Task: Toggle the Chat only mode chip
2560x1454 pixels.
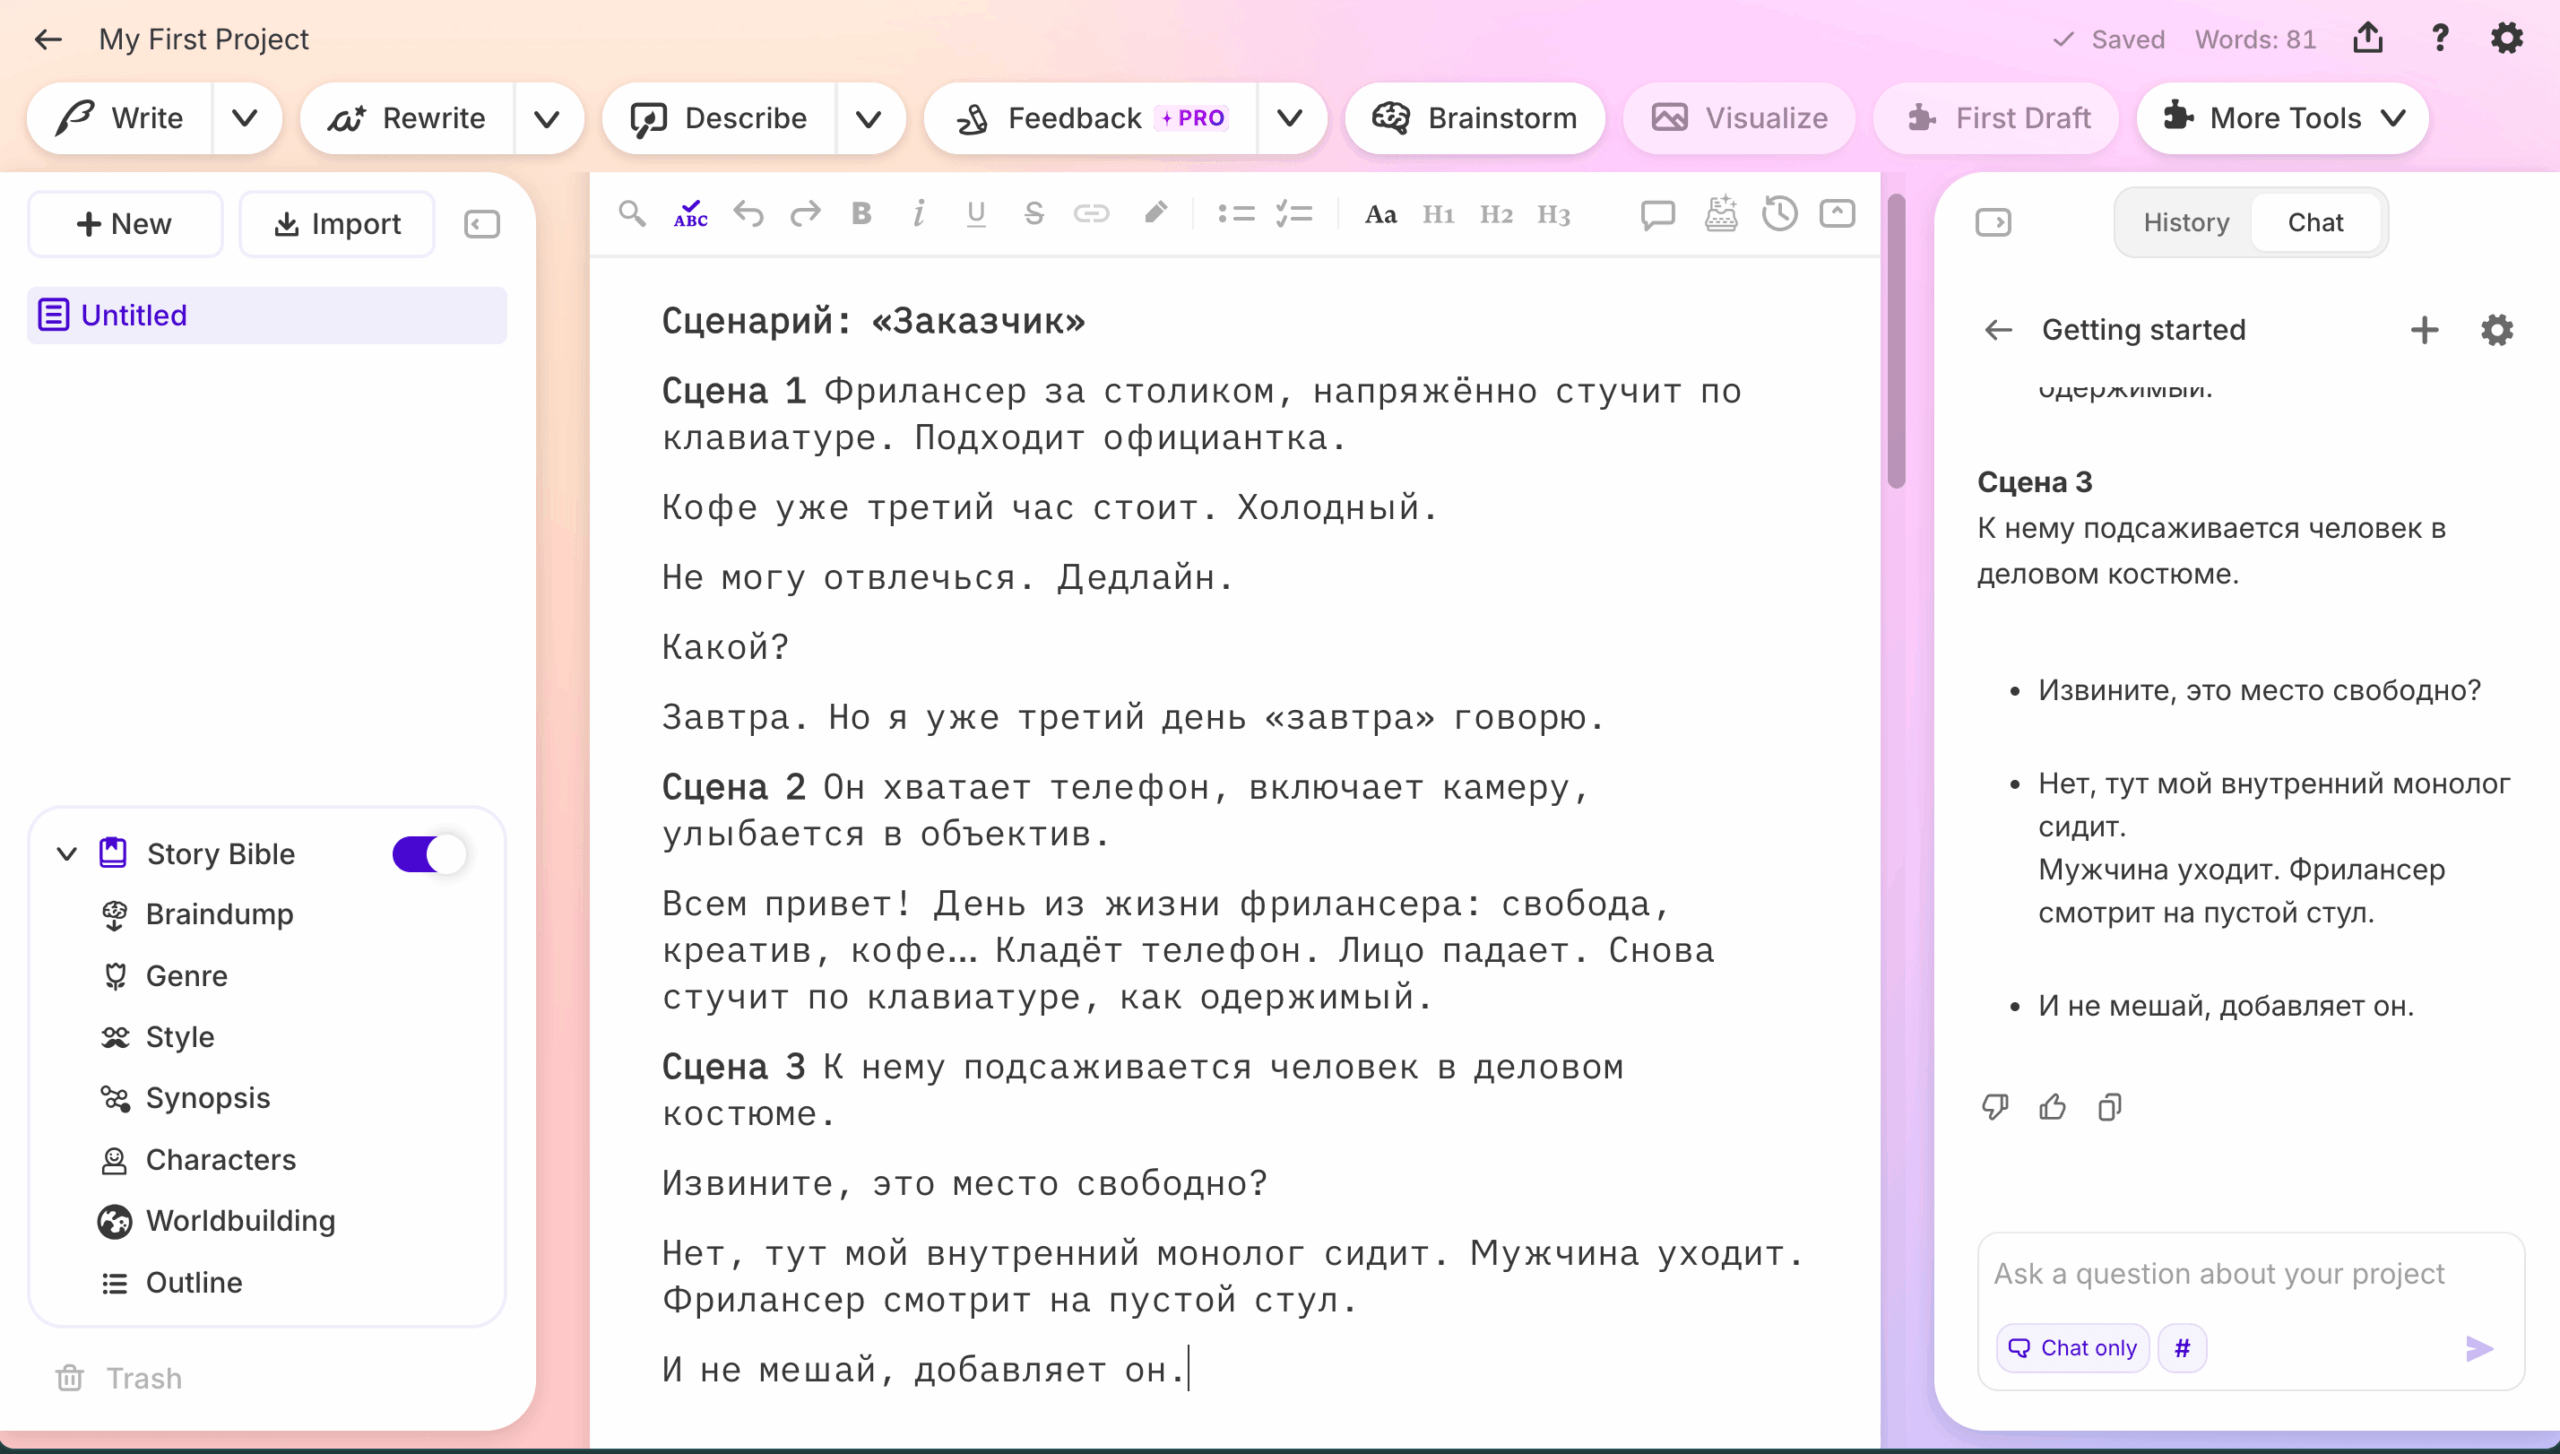Action: [x=2072, y=1348]
